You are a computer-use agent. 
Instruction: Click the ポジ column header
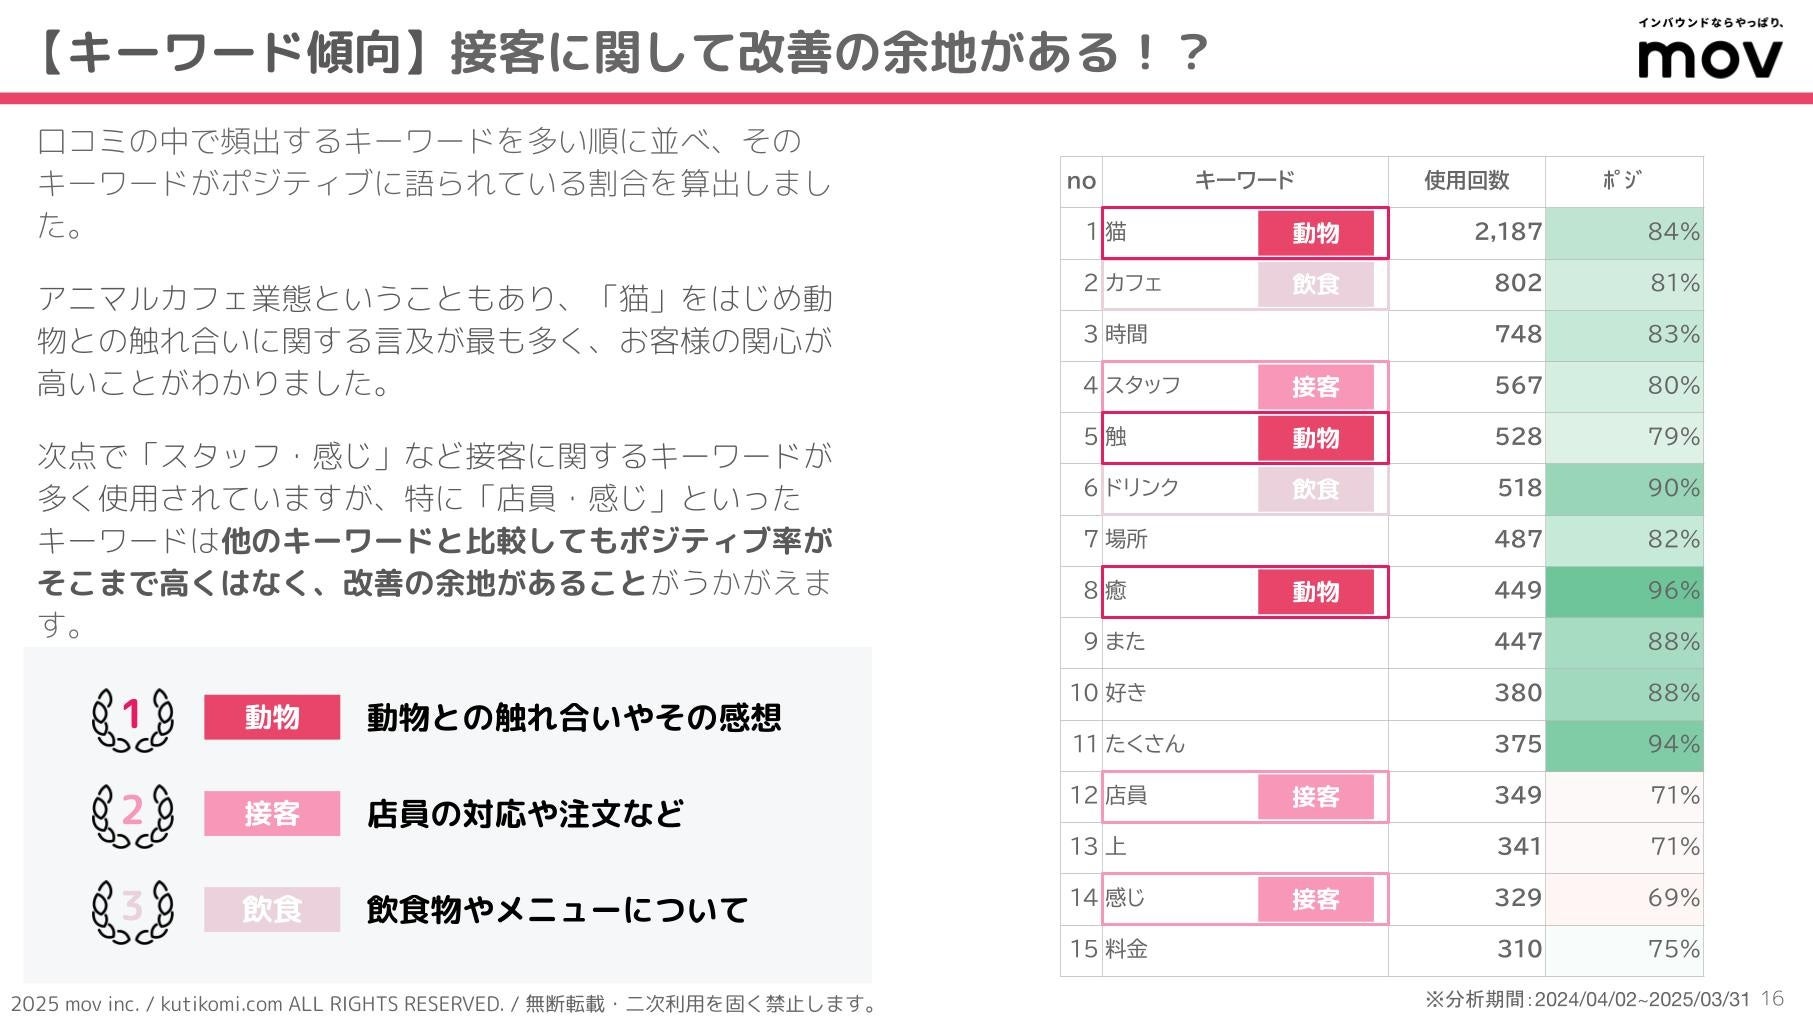tap(1622, 180)
